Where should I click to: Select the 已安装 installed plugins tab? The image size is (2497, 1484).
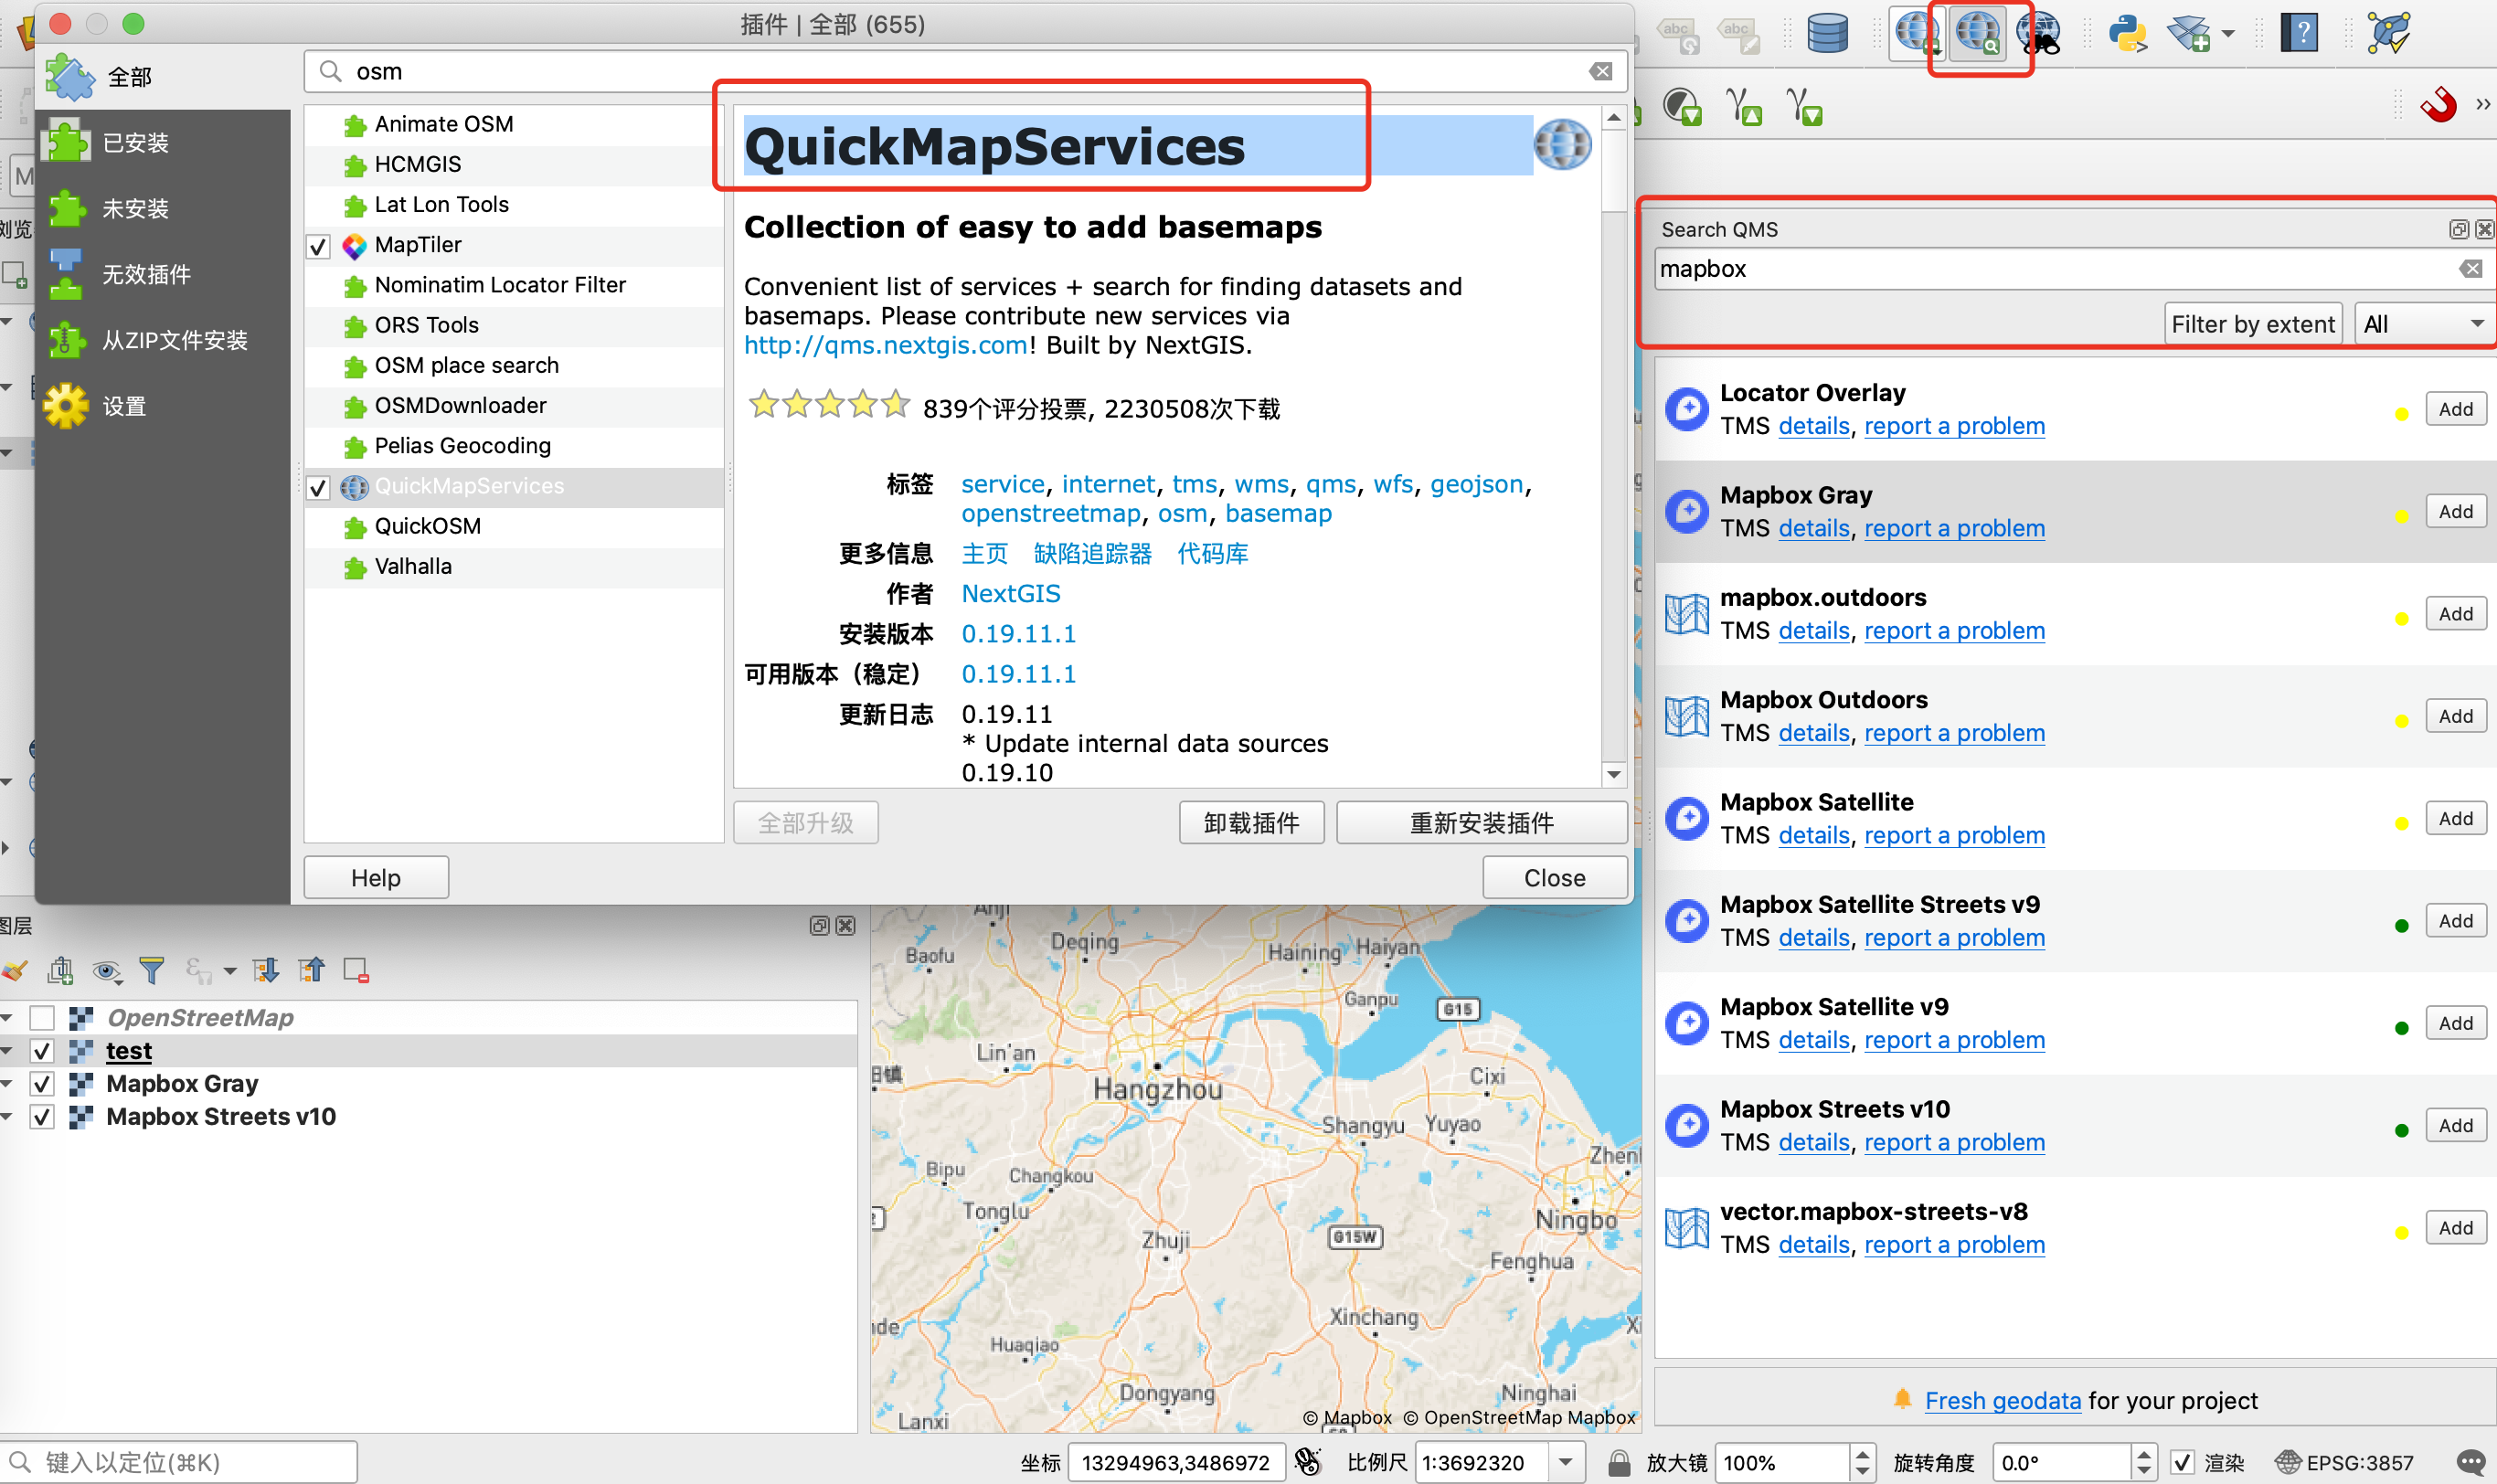(135, 142)
